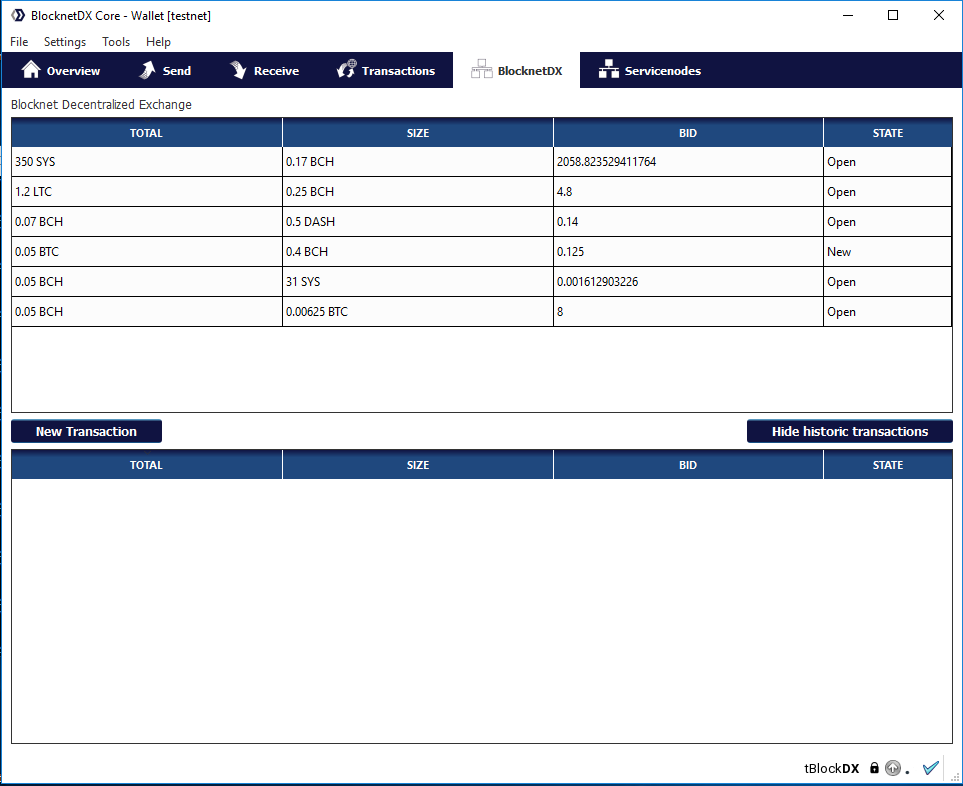Click the historic table TOTAL header
The height and width of the screenshot is (786, 963).
[x=146, y=465]
